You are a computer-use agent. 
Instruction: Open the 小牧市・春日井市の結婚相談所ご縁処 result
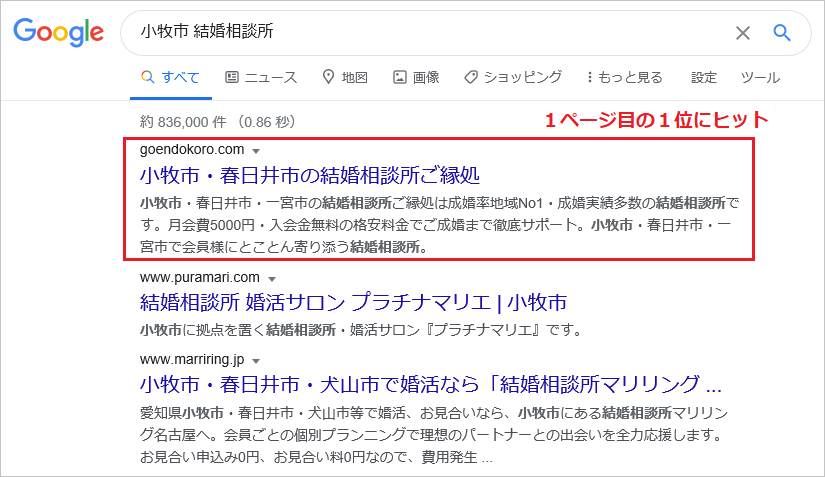tap(310, 175)
